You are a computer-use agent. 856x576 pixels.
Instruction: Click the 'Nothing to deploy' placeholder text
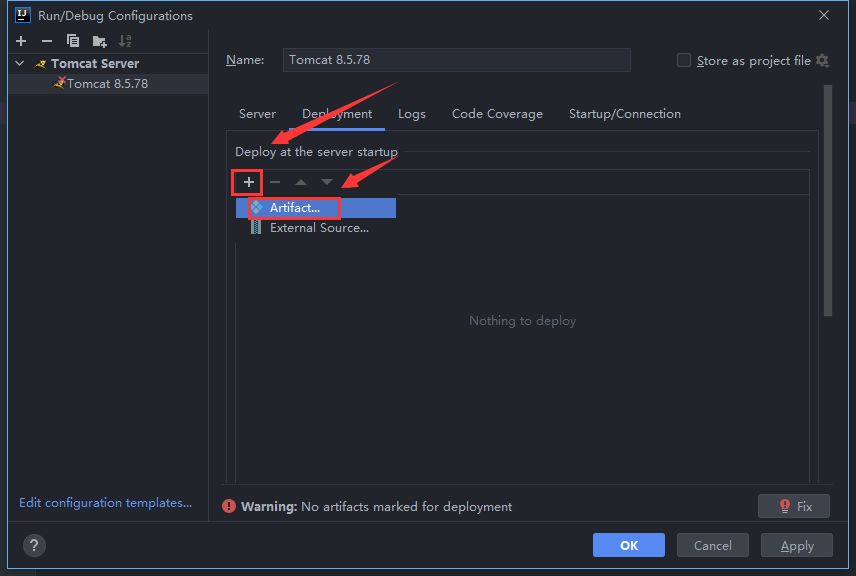[x=522, y=321]
